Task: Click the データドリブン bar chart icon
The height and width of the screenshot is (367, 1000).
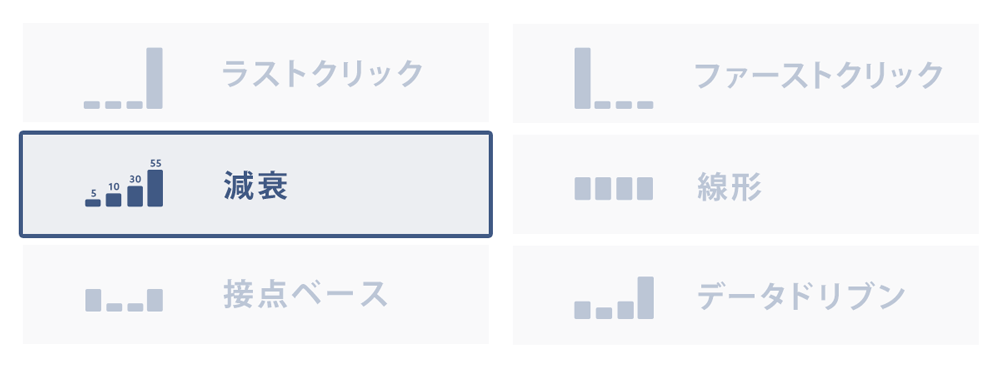Action: pyautogui.click(x=614, y=297)
